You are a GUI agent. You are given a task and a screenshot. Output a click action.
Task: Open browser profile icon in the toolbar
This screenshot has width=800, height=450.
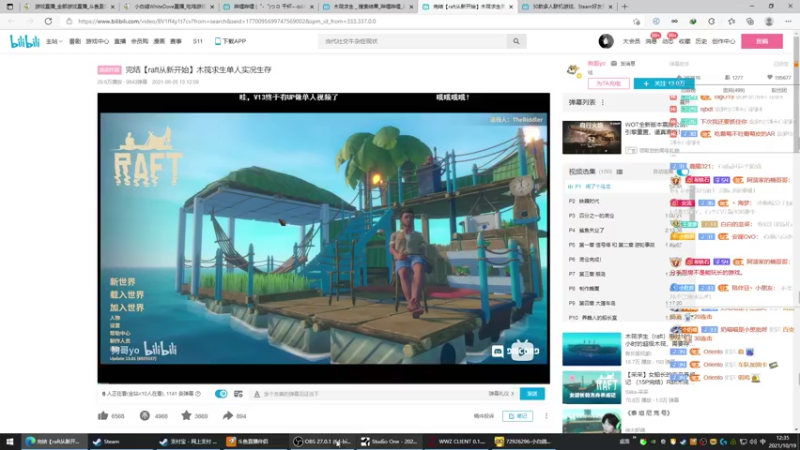pyautogui.click(x=769, y=21)
